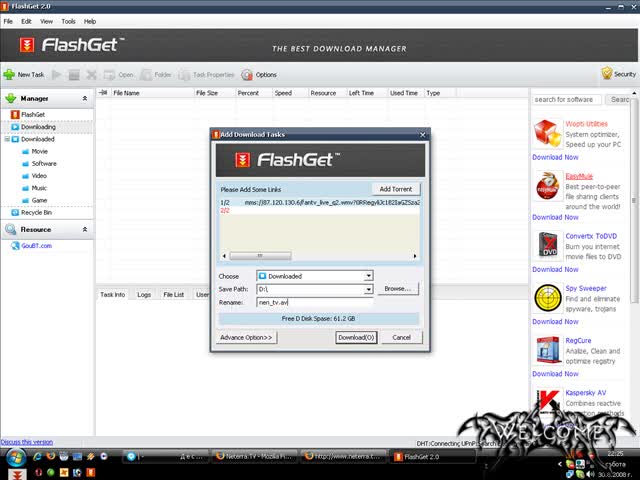The image size is (640, 480).
Task: Open Options from the toolbar
Action: [259, 75]
